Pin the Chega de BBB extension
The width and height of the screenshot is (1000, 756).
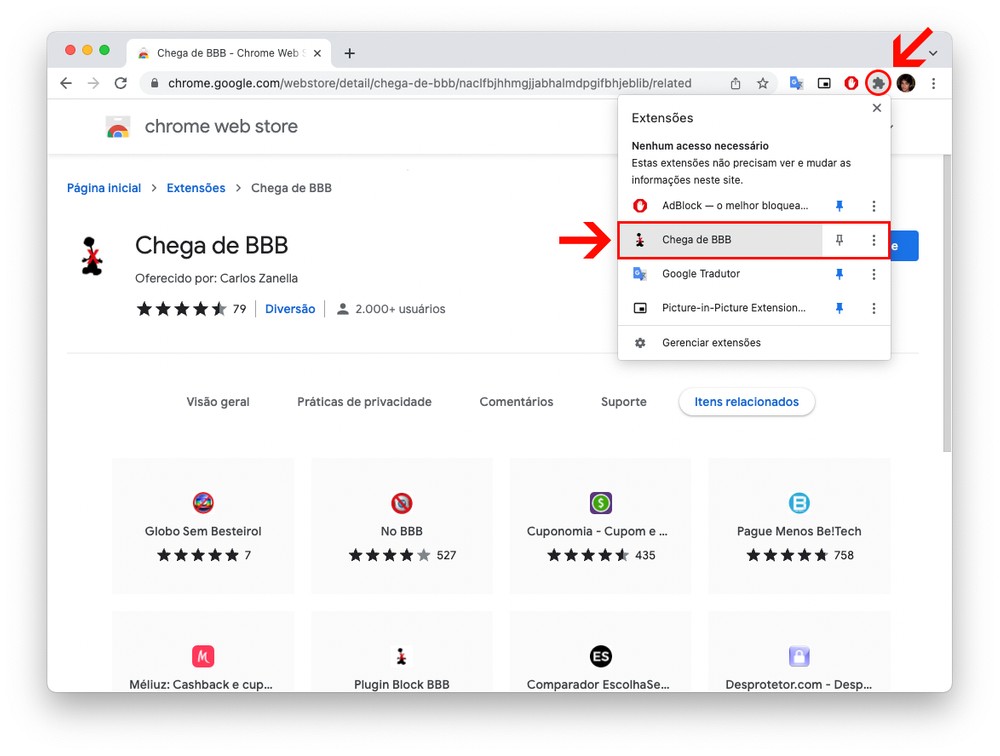point(839,240)
